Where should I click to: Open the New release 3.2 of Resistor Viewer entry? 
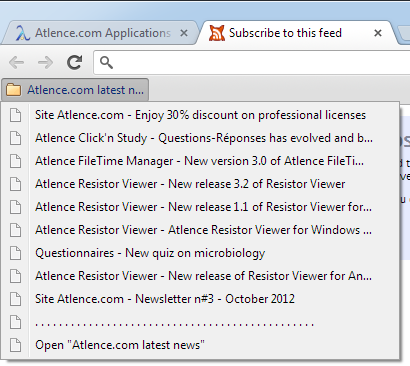pyautogui.click(x=200, y=184)
